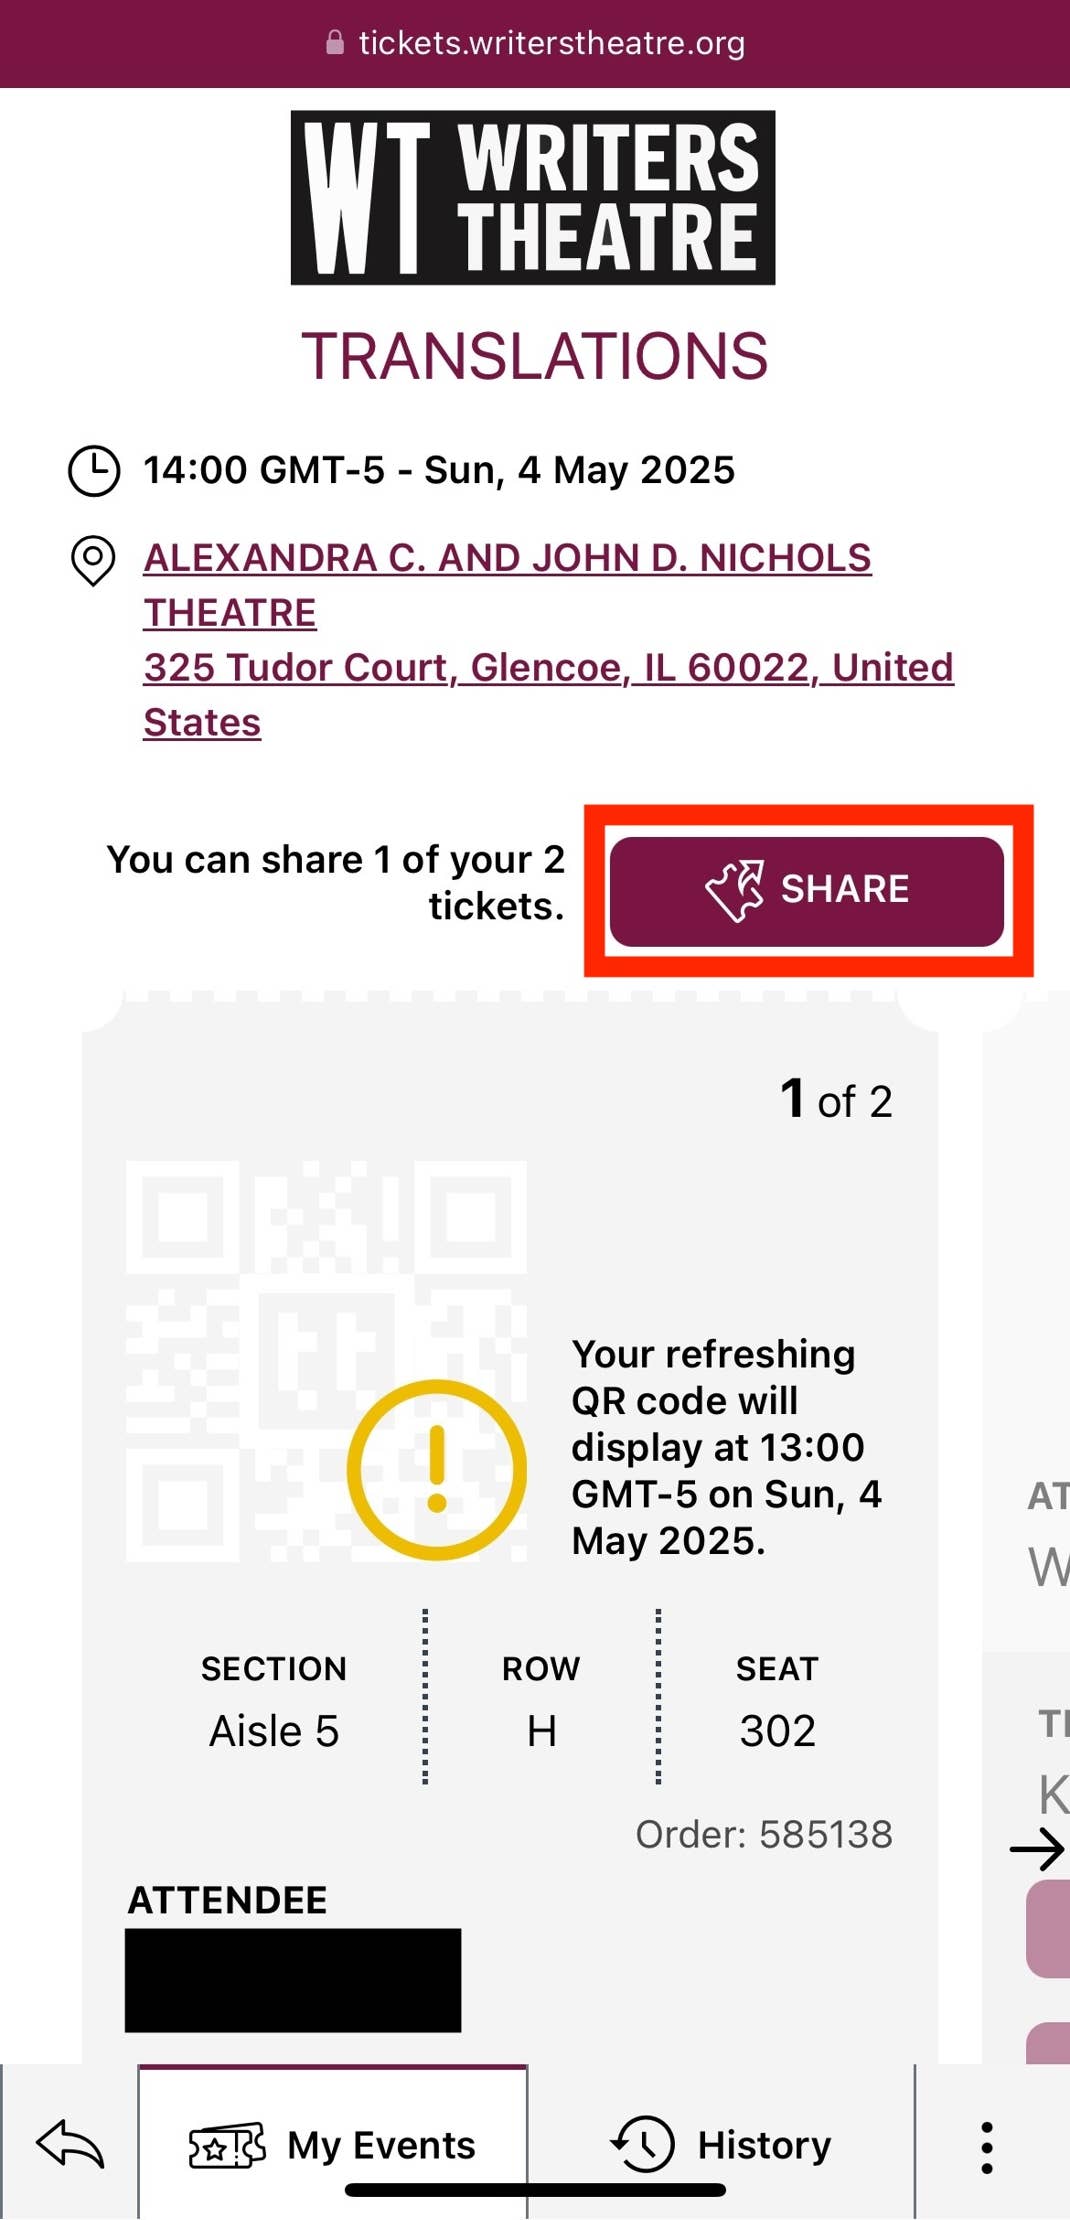Viewport: 1070px width, 2220px height.
Task: Open the three-dot more options menu
Action: click(x=986, y=2147)
